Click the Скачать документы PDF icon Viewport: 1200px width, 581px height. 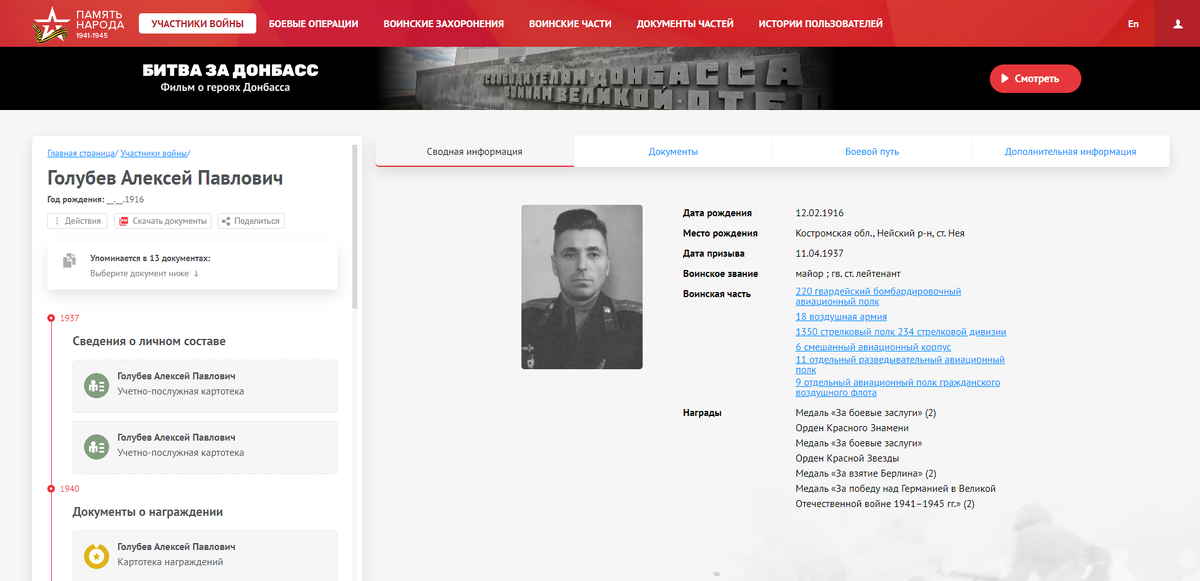click(x=124, y=221)
